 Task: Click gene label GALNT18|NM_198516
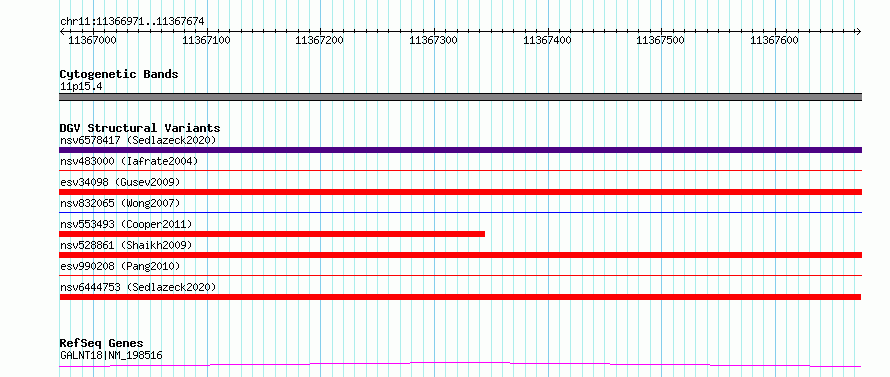pyautogui.click(x=111, y=356)
